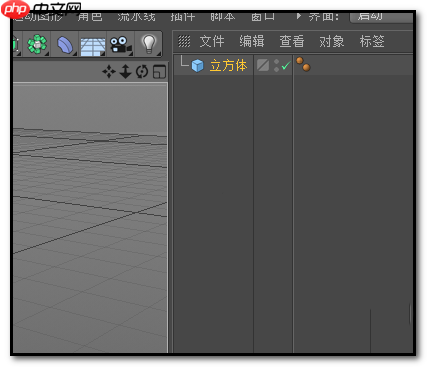Open the 编辑 menu in object manager
427x367 pixels.
coord(252,41)
